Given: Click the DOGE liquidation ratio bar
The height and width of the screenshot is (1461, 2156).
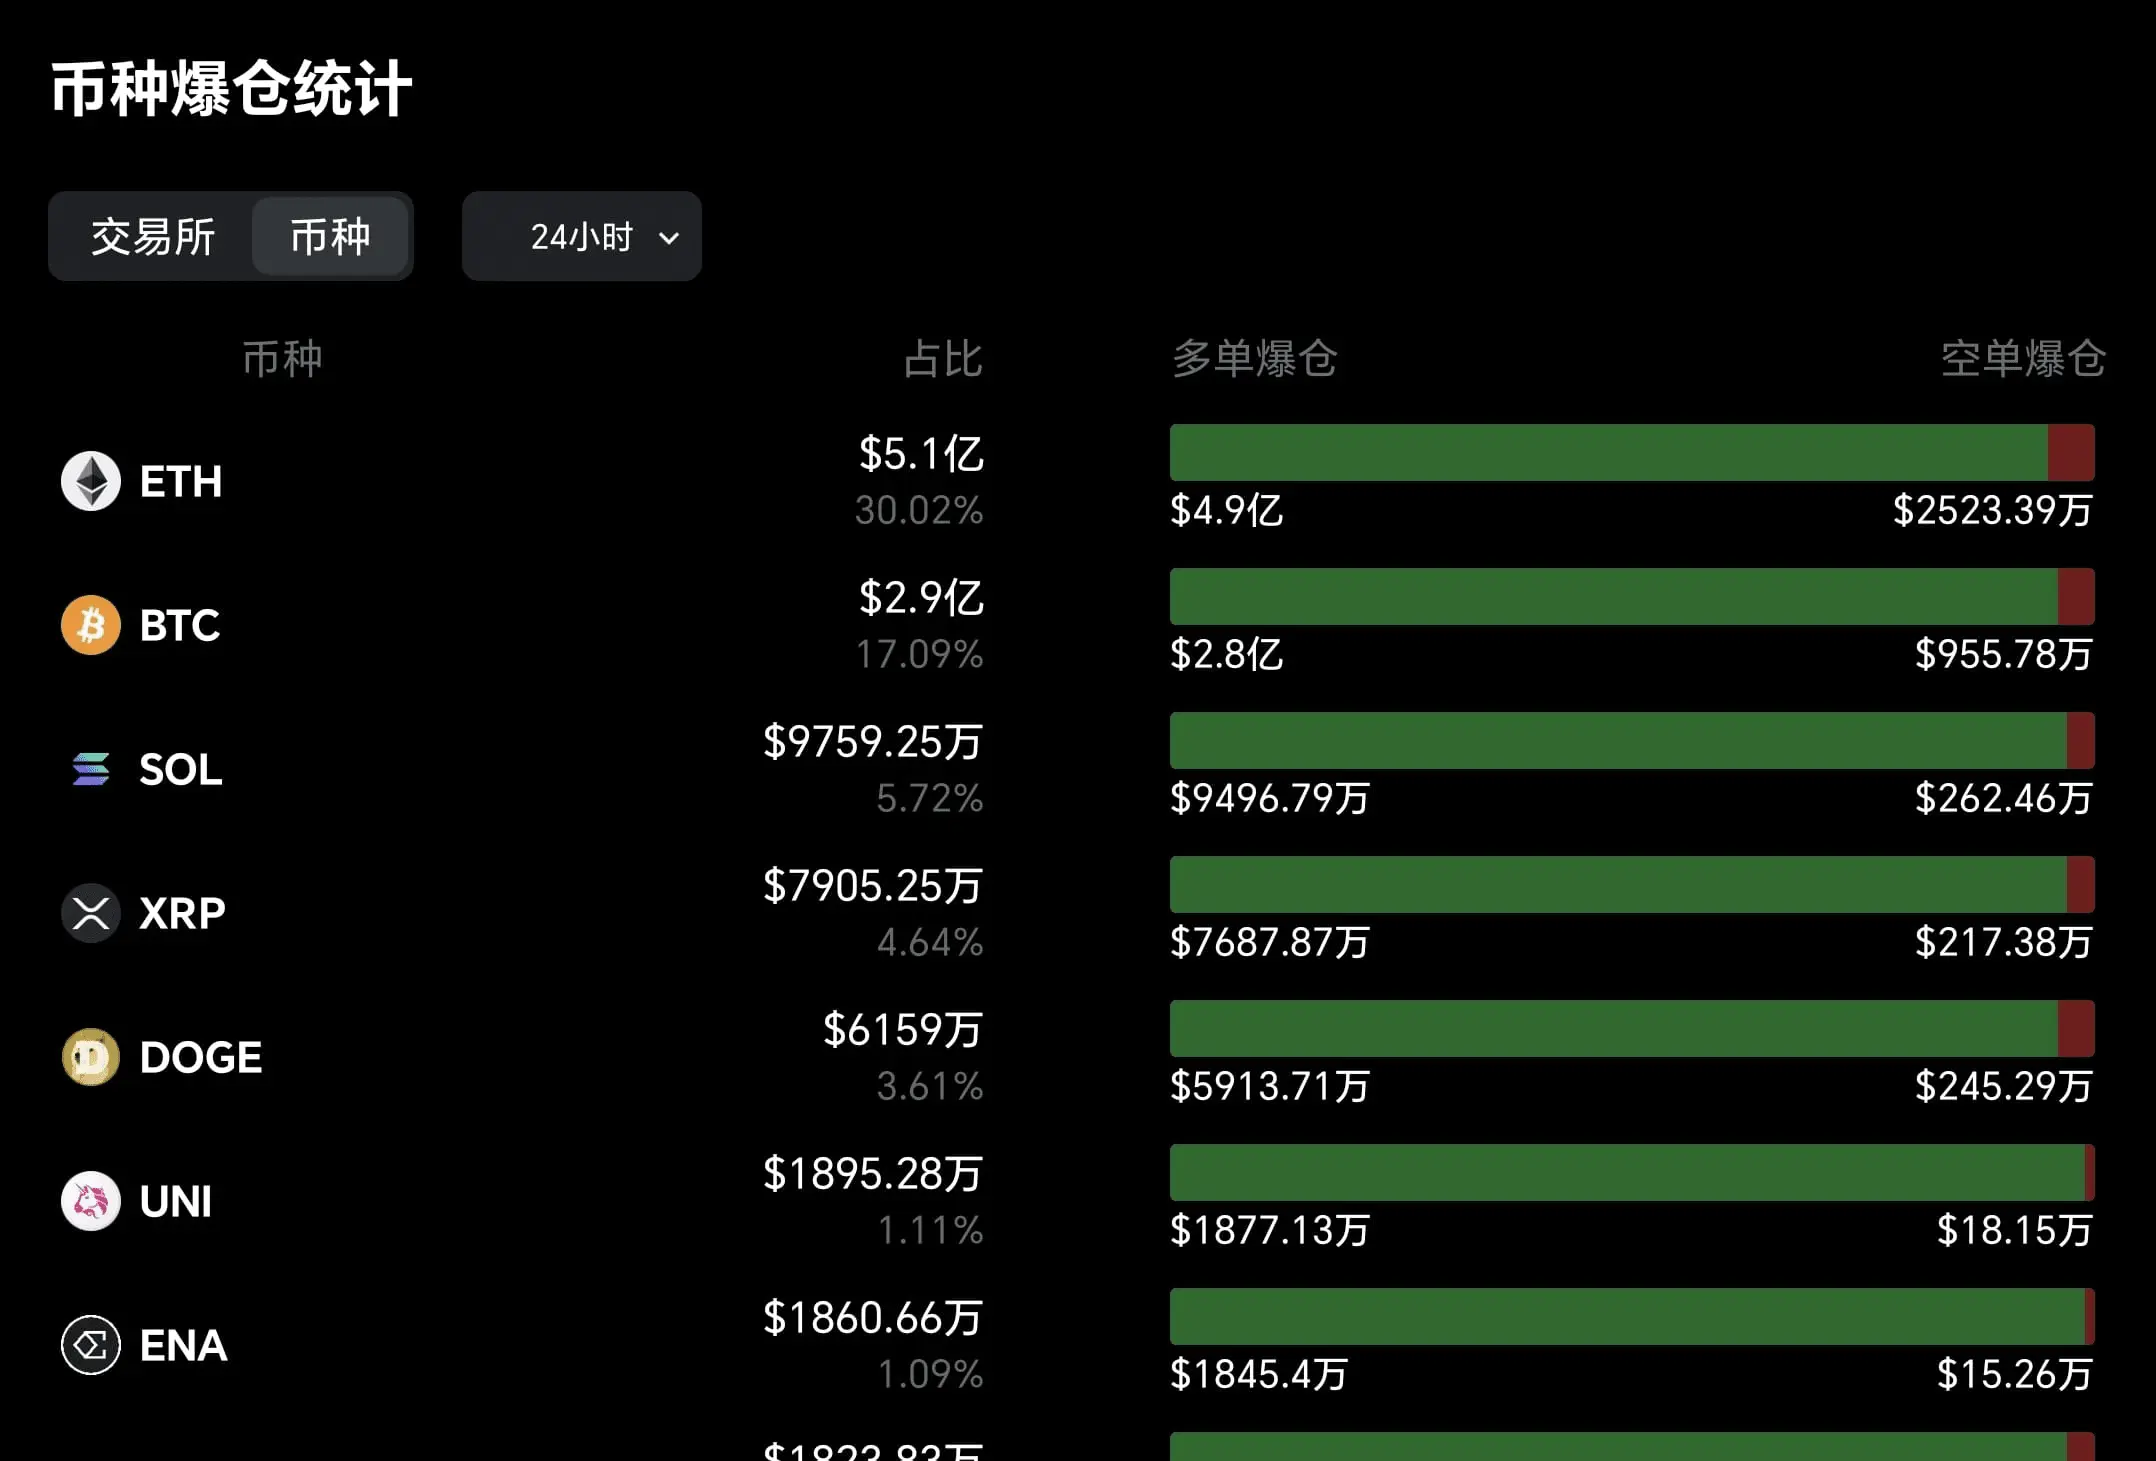Looking at the screenshot, I should pyautogui.click(x=1632, y=1029).
